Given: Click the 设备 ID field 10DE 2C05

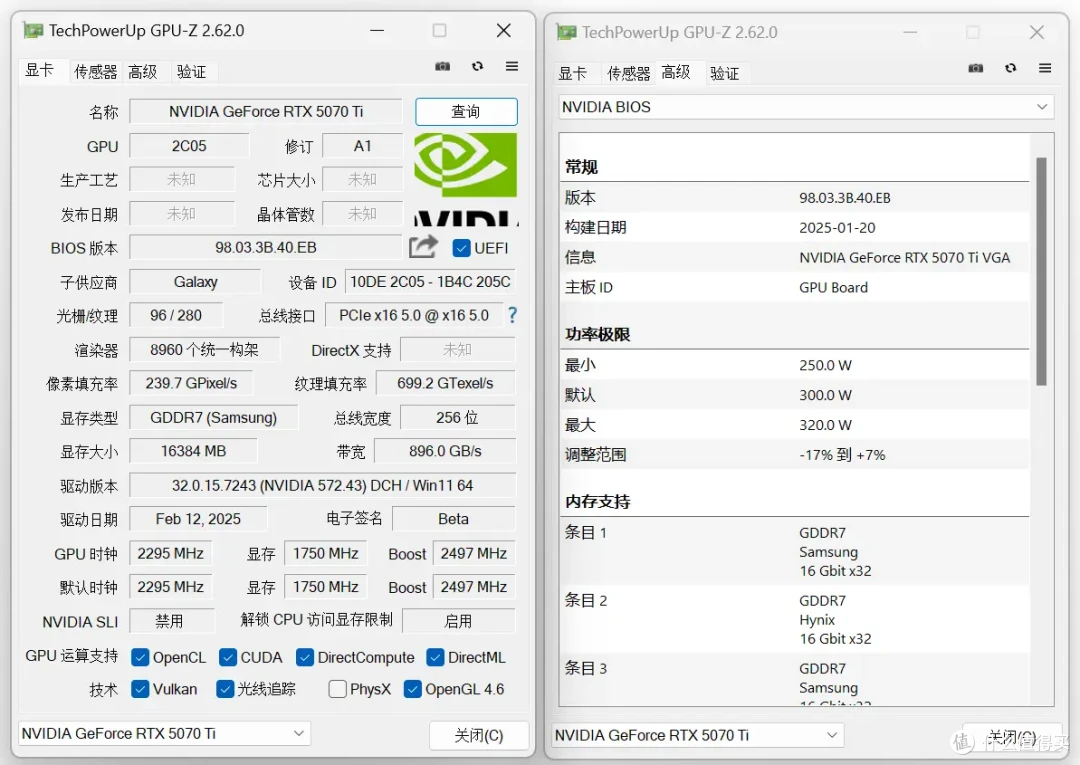Looking at the screenshot, I should (430, 282).
